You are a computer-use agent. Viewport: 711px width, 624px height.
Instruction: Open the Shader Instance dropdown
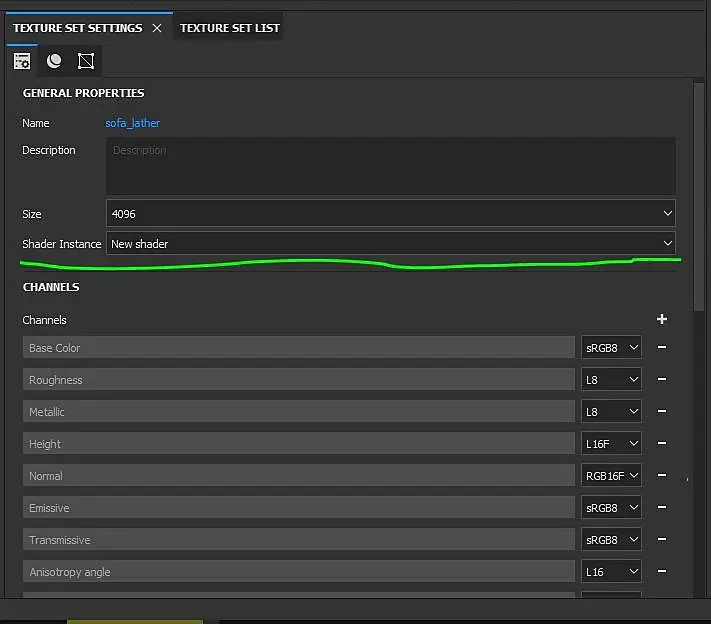tap(390, 244)
